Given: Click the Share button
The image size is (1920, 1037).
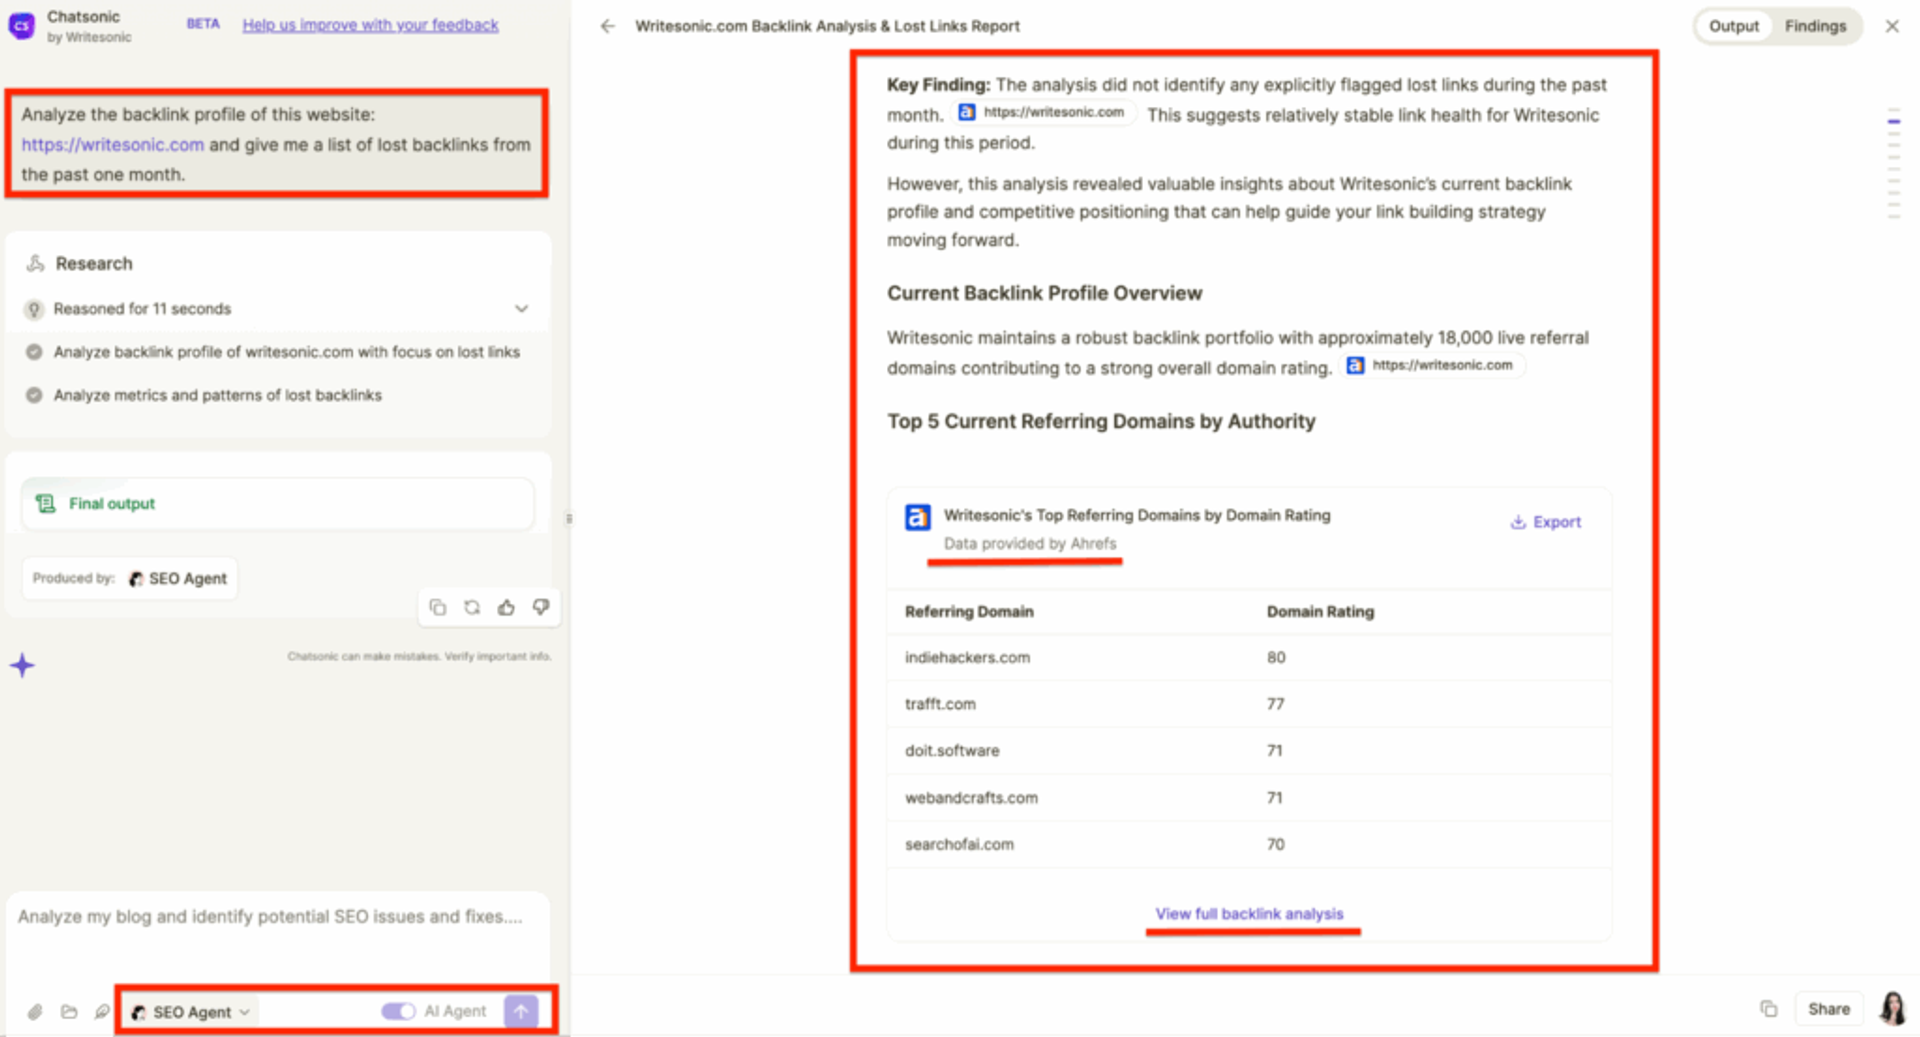Looking at the screenshot, I should tap(1828, 1009).
